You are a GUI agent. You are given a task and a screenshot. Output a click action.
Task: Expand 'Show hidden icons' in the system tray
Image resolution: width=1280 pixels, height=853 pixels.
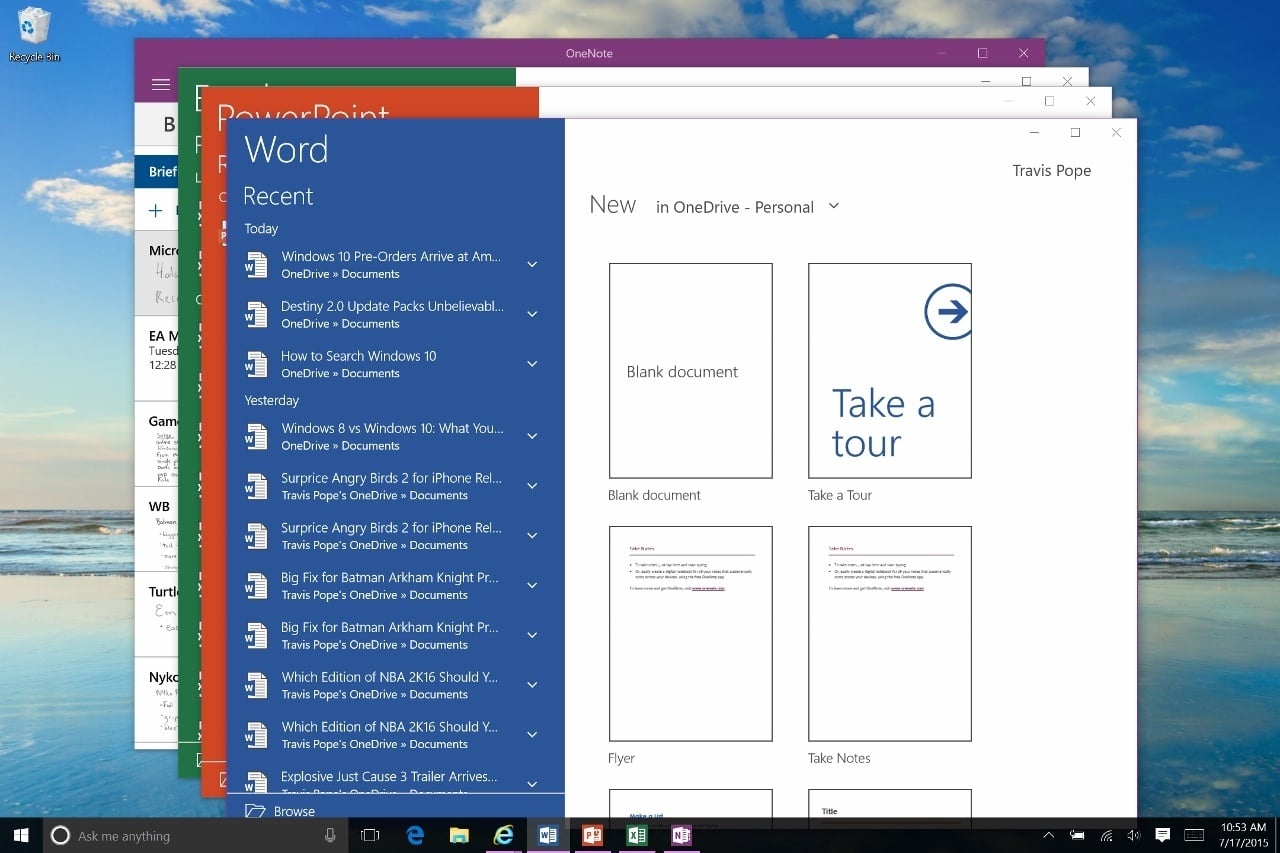pyautogui.click(x=1048, y=835)
